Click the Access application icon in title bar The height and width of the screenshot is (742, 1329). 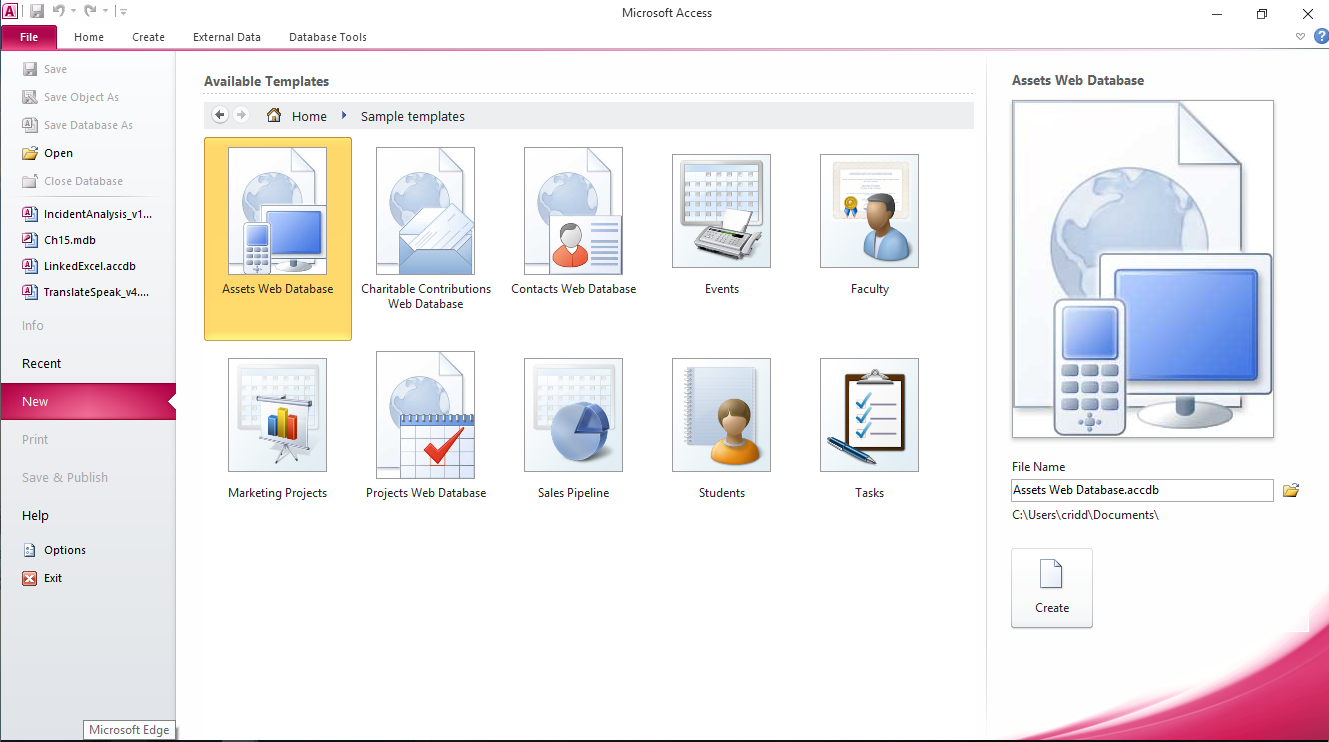pos(10,11)
